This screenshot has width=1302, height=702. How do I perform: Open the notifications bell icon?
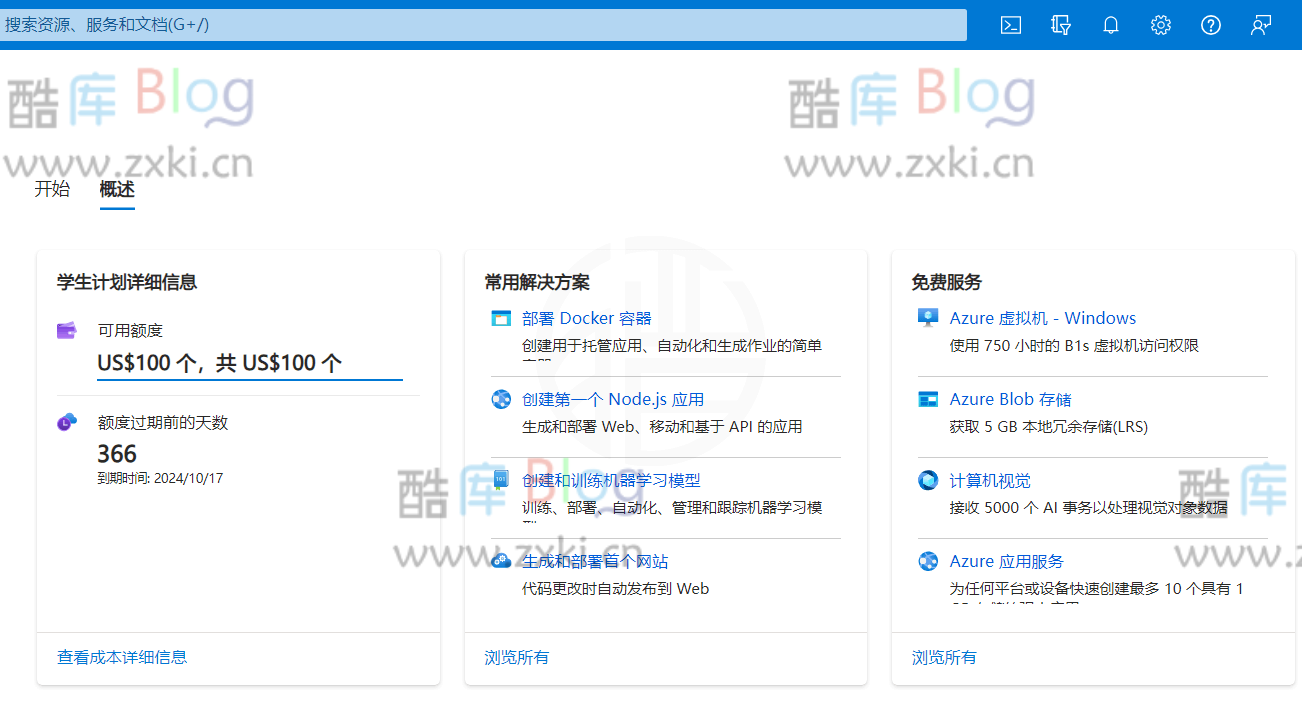[1110, 25]
